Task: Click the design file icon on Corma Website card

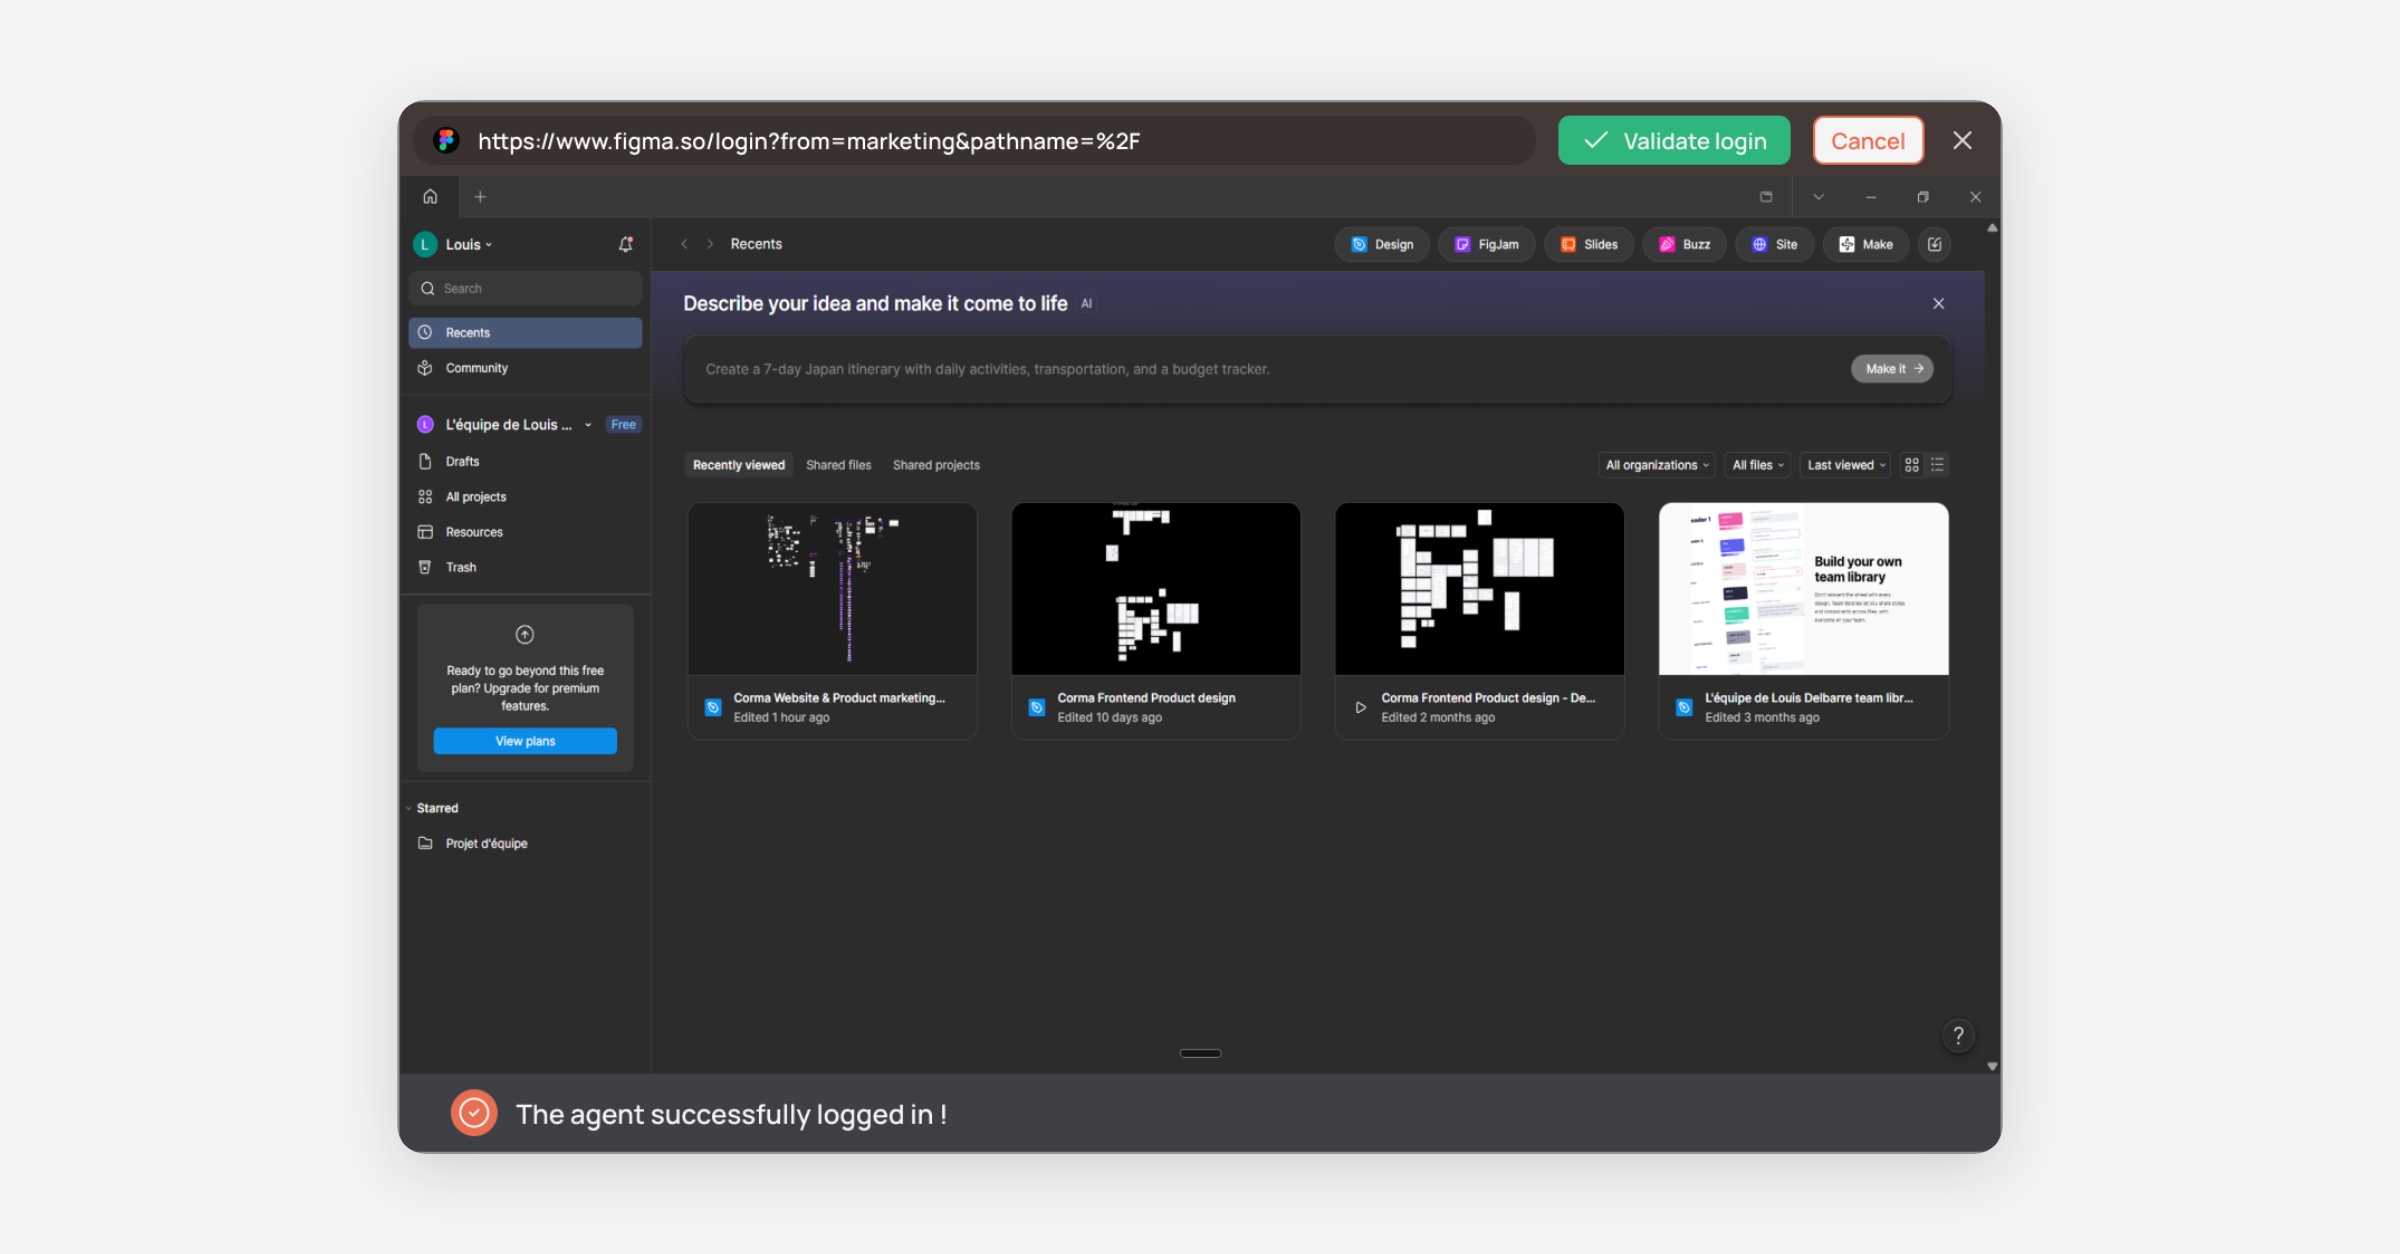Action: coord(713,707)
